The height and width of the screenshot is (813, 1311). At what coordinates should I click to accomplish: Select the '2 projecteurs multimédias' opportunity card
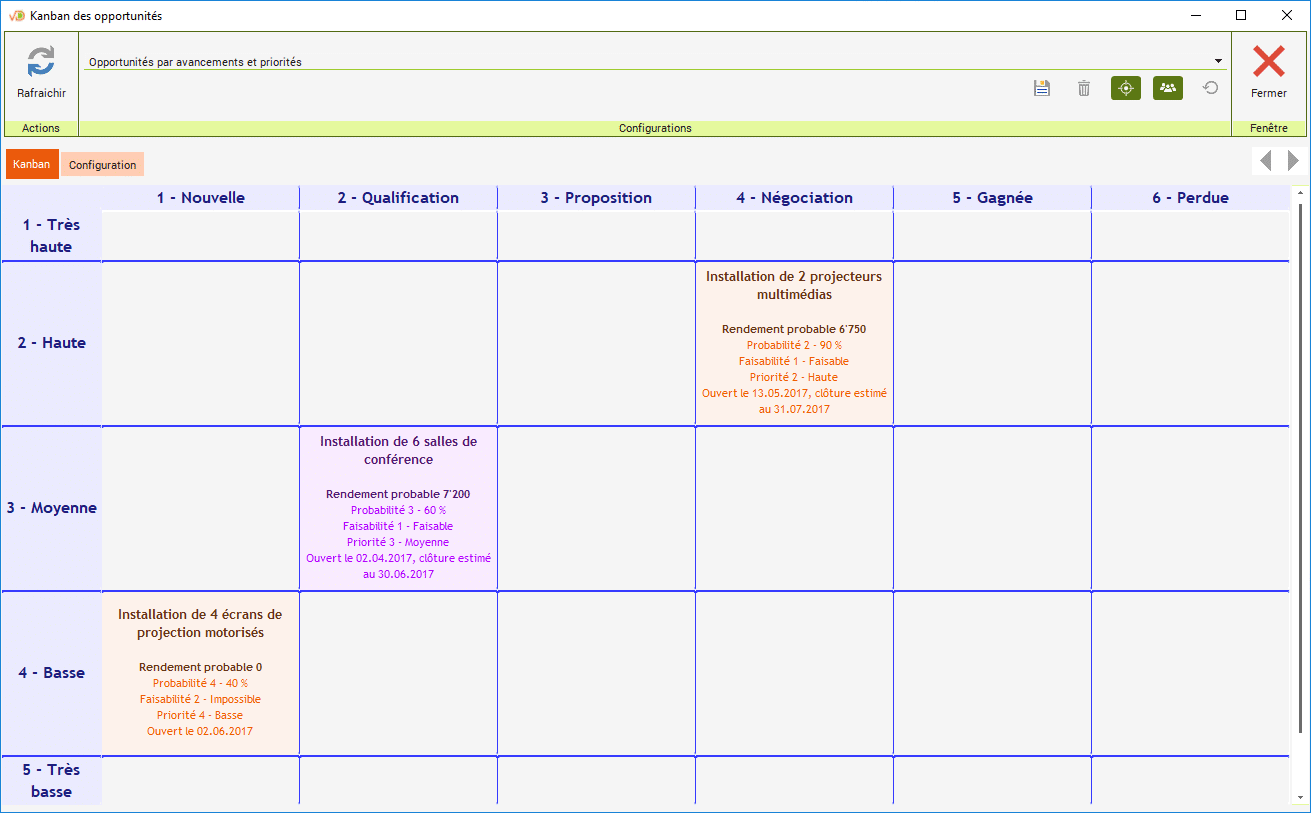(794, 342)
